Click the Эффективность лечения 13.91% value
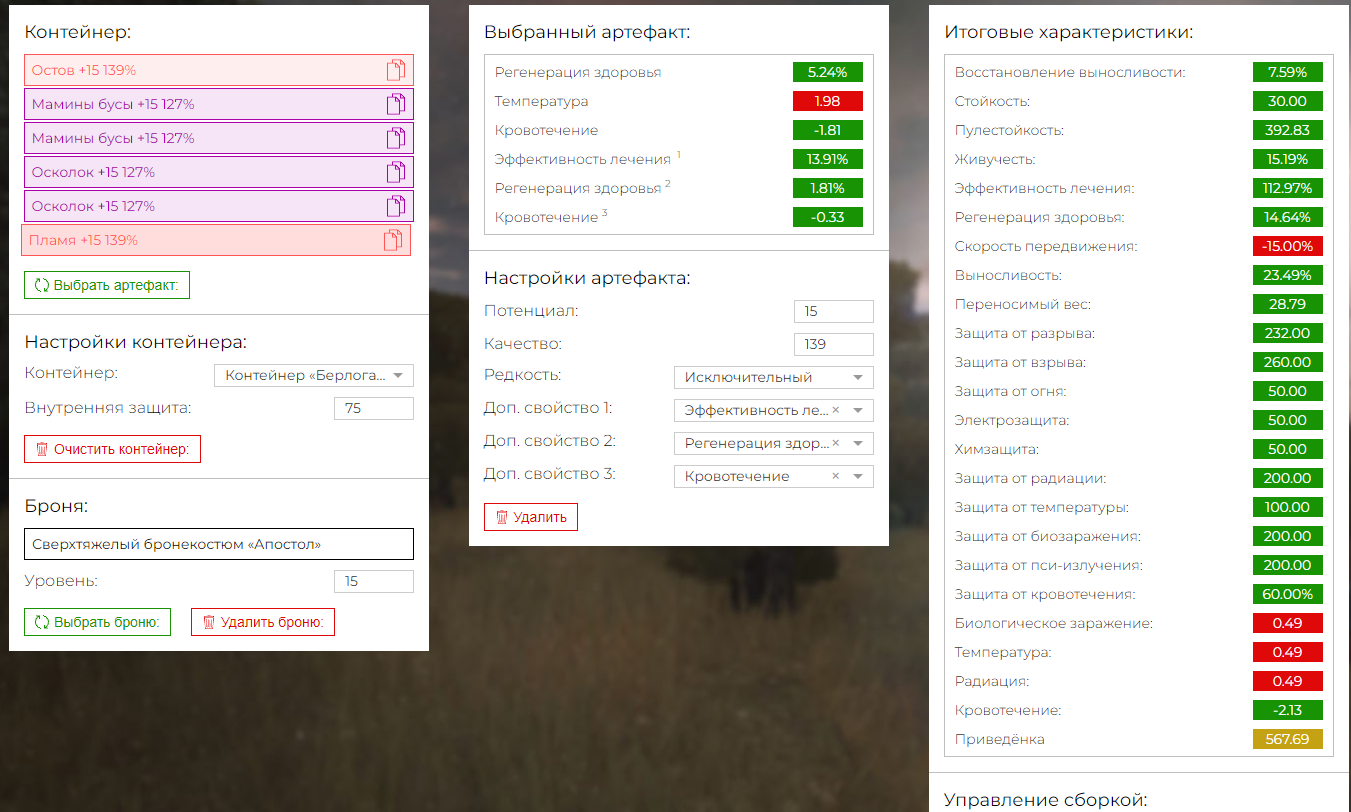The height and width of the screenshot is (812, 1351). [x=828, y=159]
